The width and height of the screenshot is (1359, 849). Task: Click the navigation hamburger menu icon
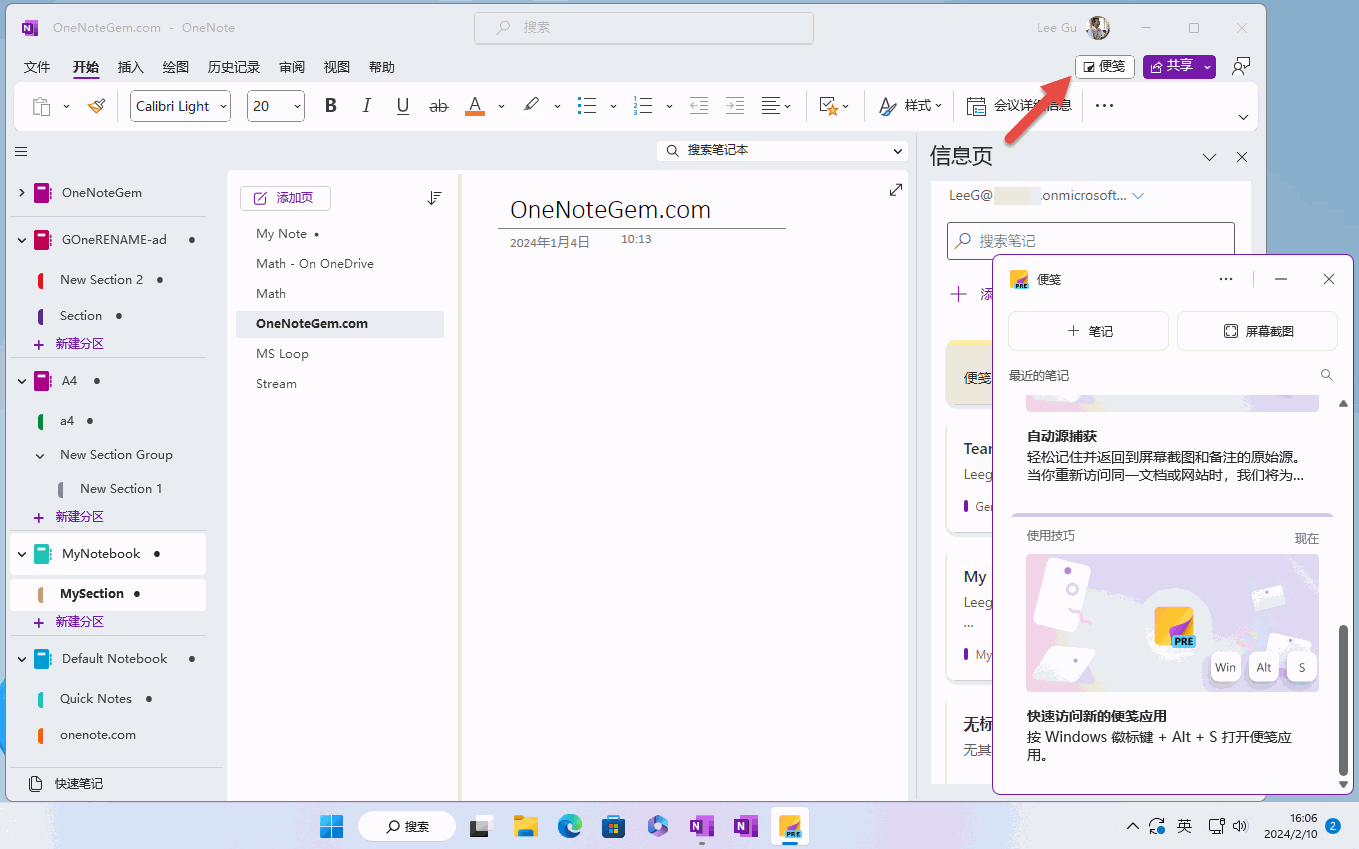click(21, 152)
